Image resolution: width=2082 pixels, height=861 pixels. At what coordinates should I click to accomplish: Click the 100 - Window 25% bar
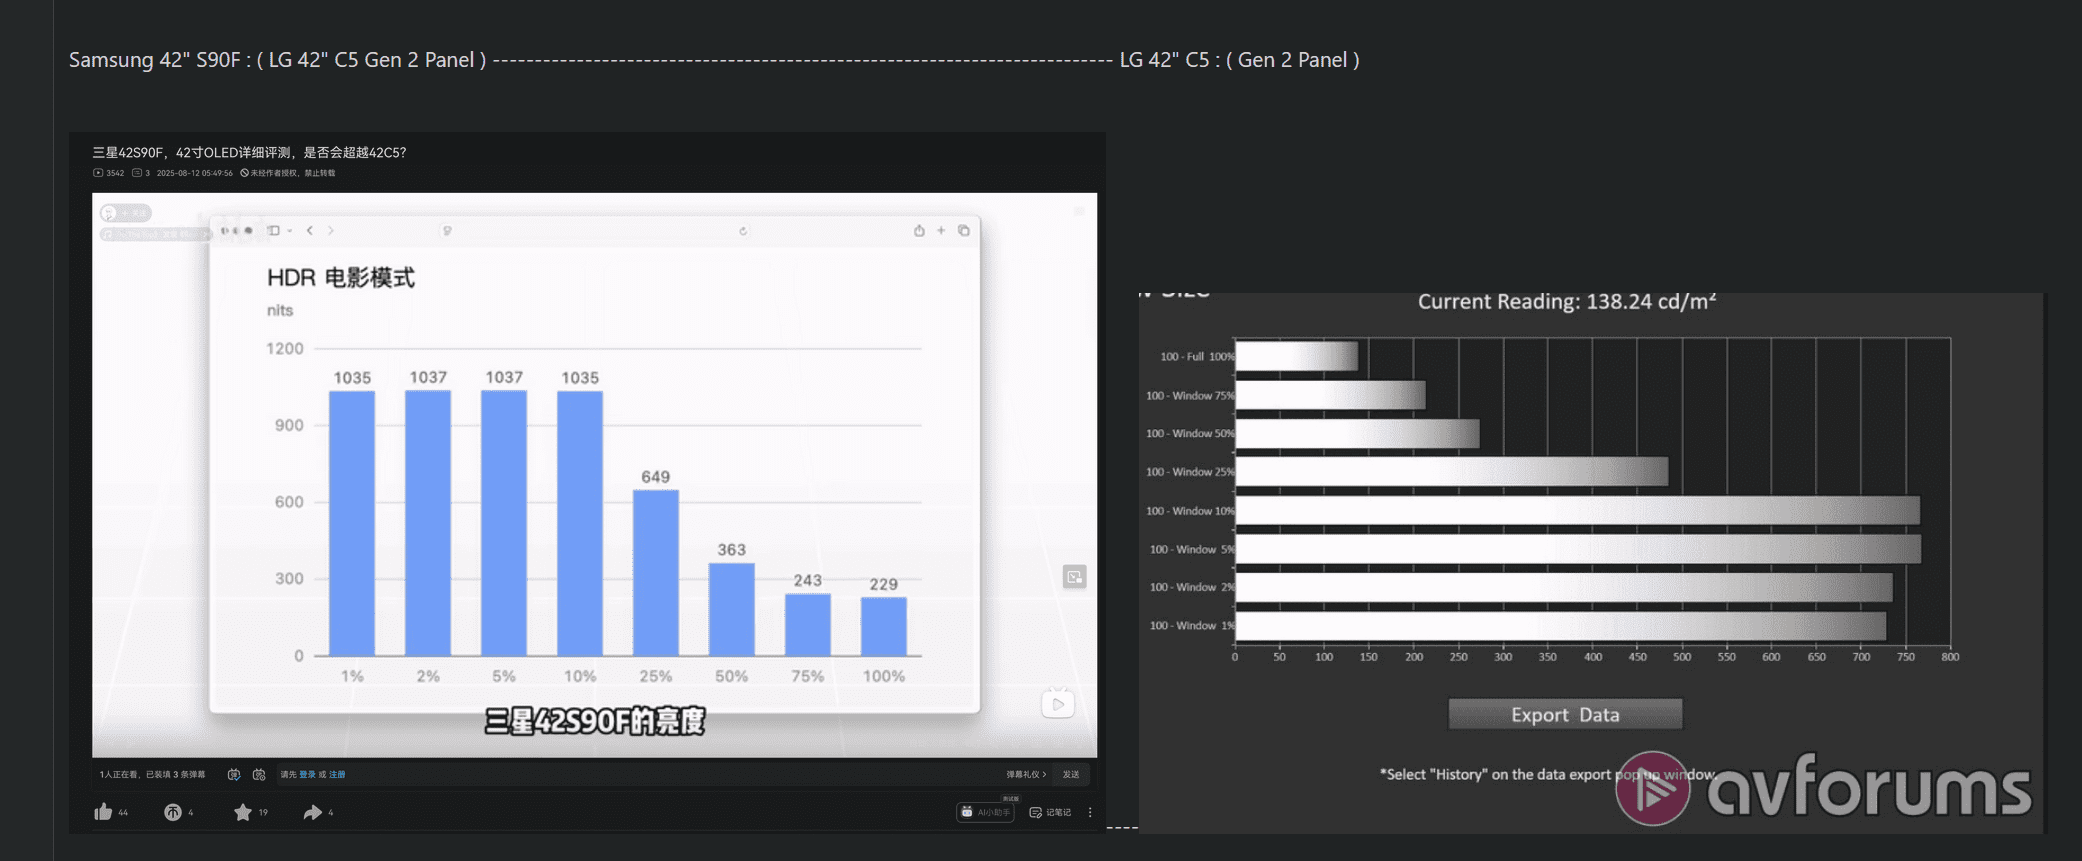(1452, 471)
